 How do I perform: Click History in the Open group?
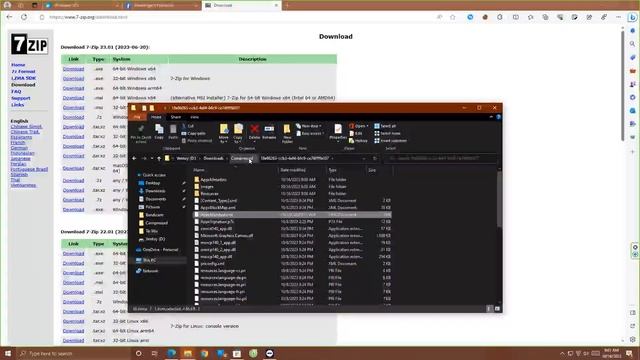point(358,141)
